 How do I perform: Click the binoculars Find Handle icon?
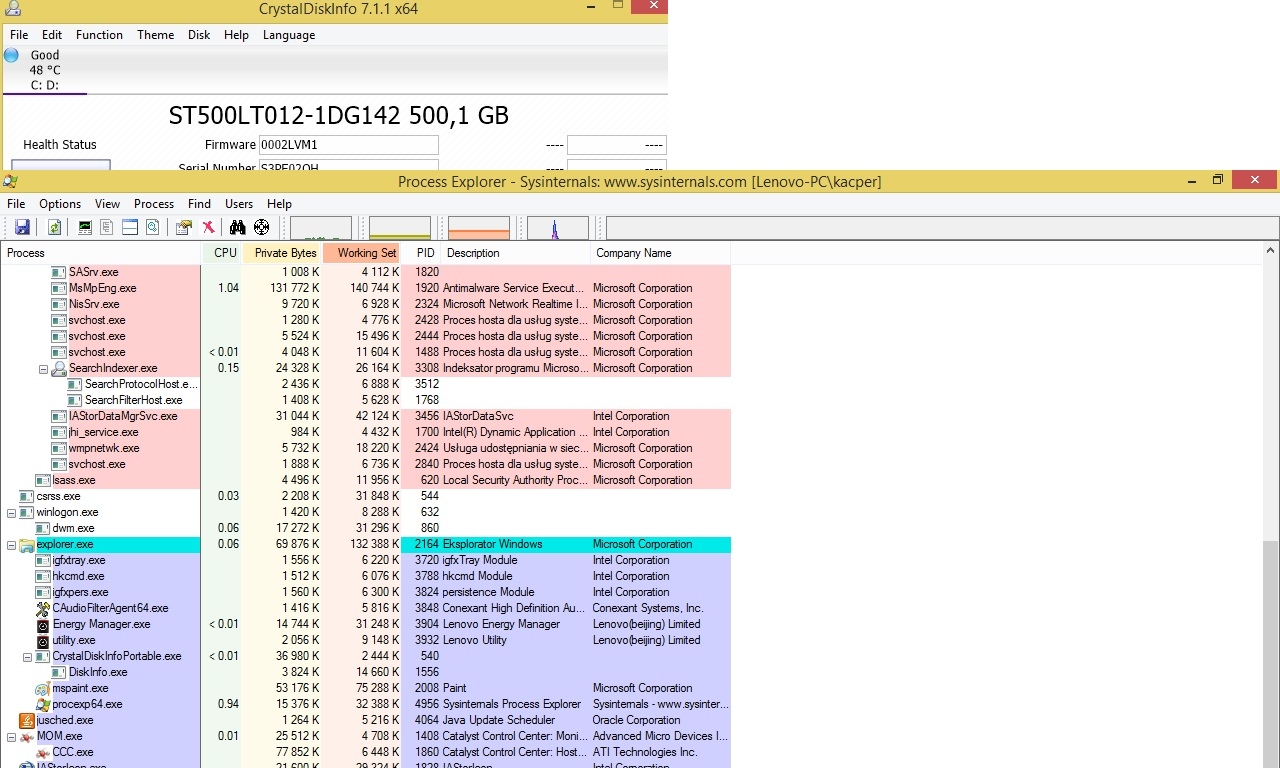click(238, 227)
